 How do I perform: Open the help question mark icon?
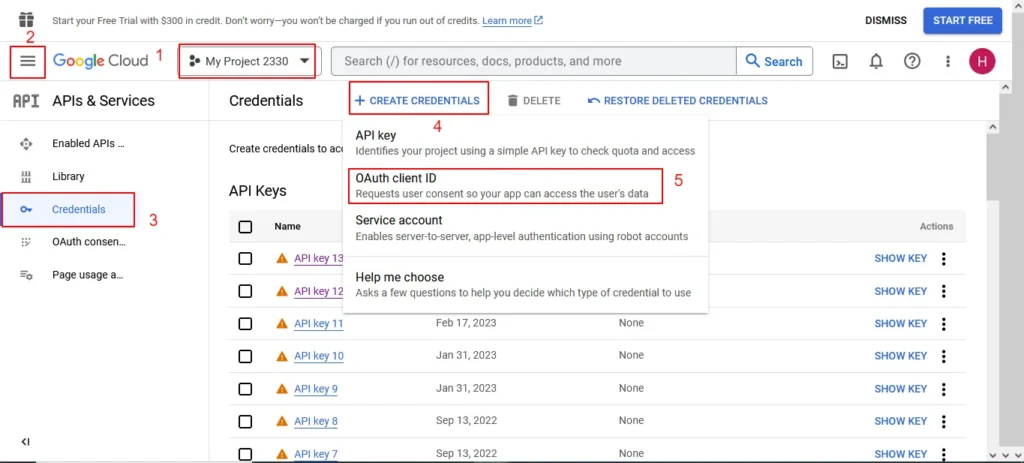coord(912,61)
